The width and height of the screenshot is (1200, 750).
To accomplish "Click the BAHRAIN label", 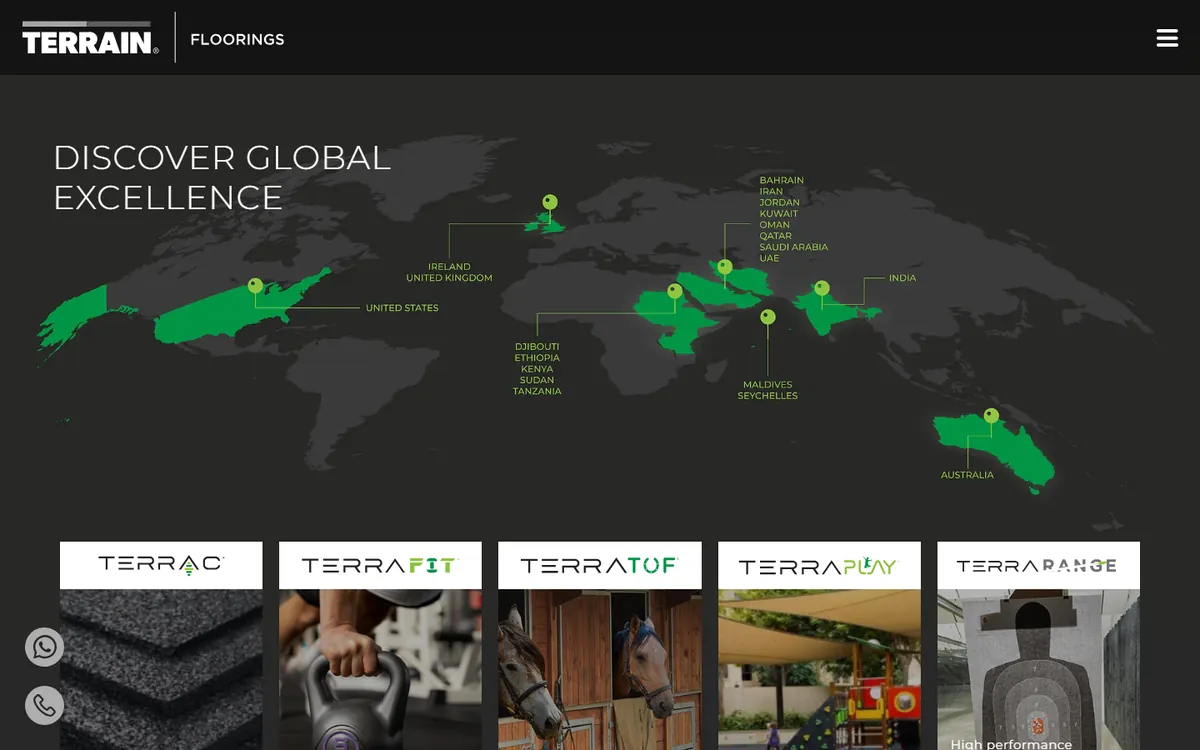I will coord(781,181).
